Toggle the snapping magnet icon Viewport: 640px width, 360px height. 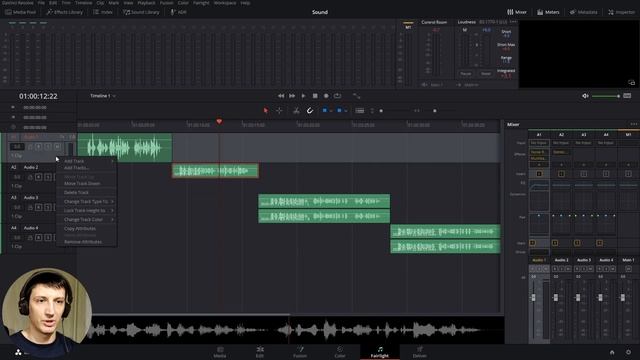[310, 111]
